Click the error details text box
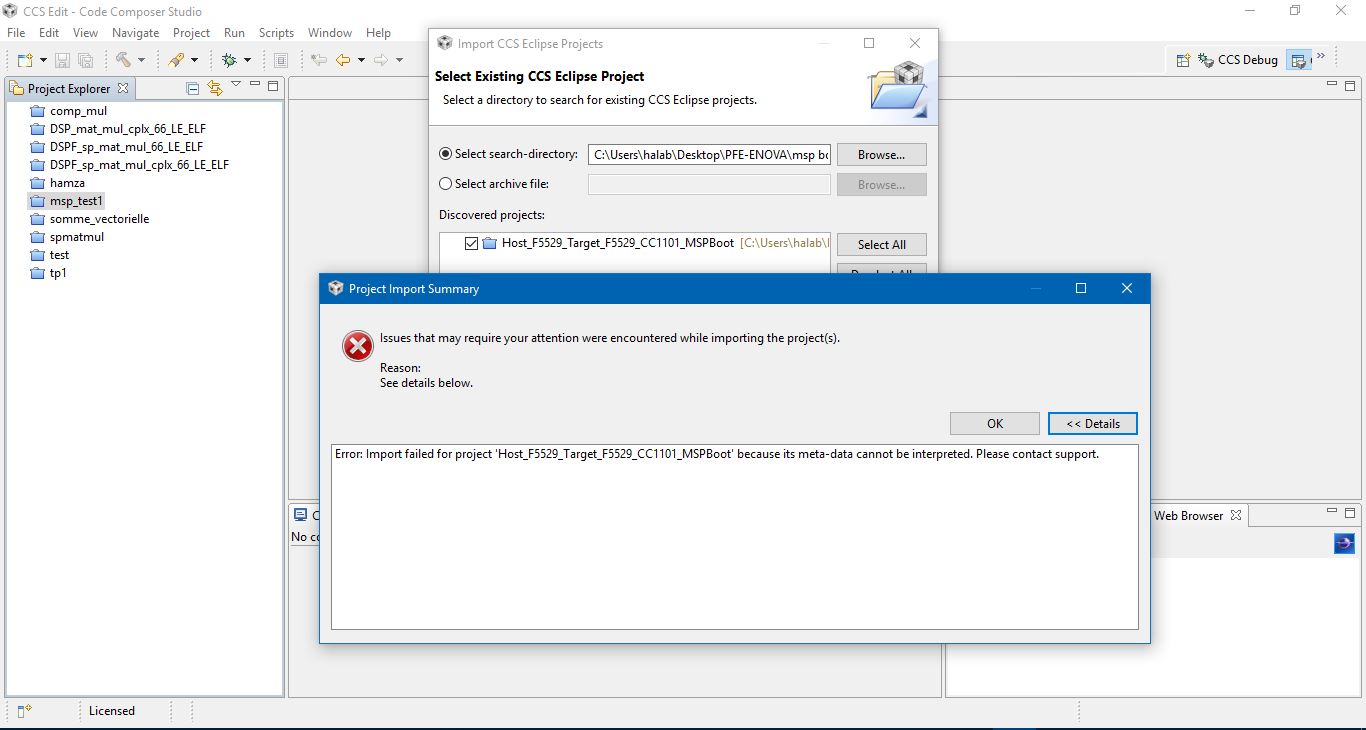 [x=735, y=537]
